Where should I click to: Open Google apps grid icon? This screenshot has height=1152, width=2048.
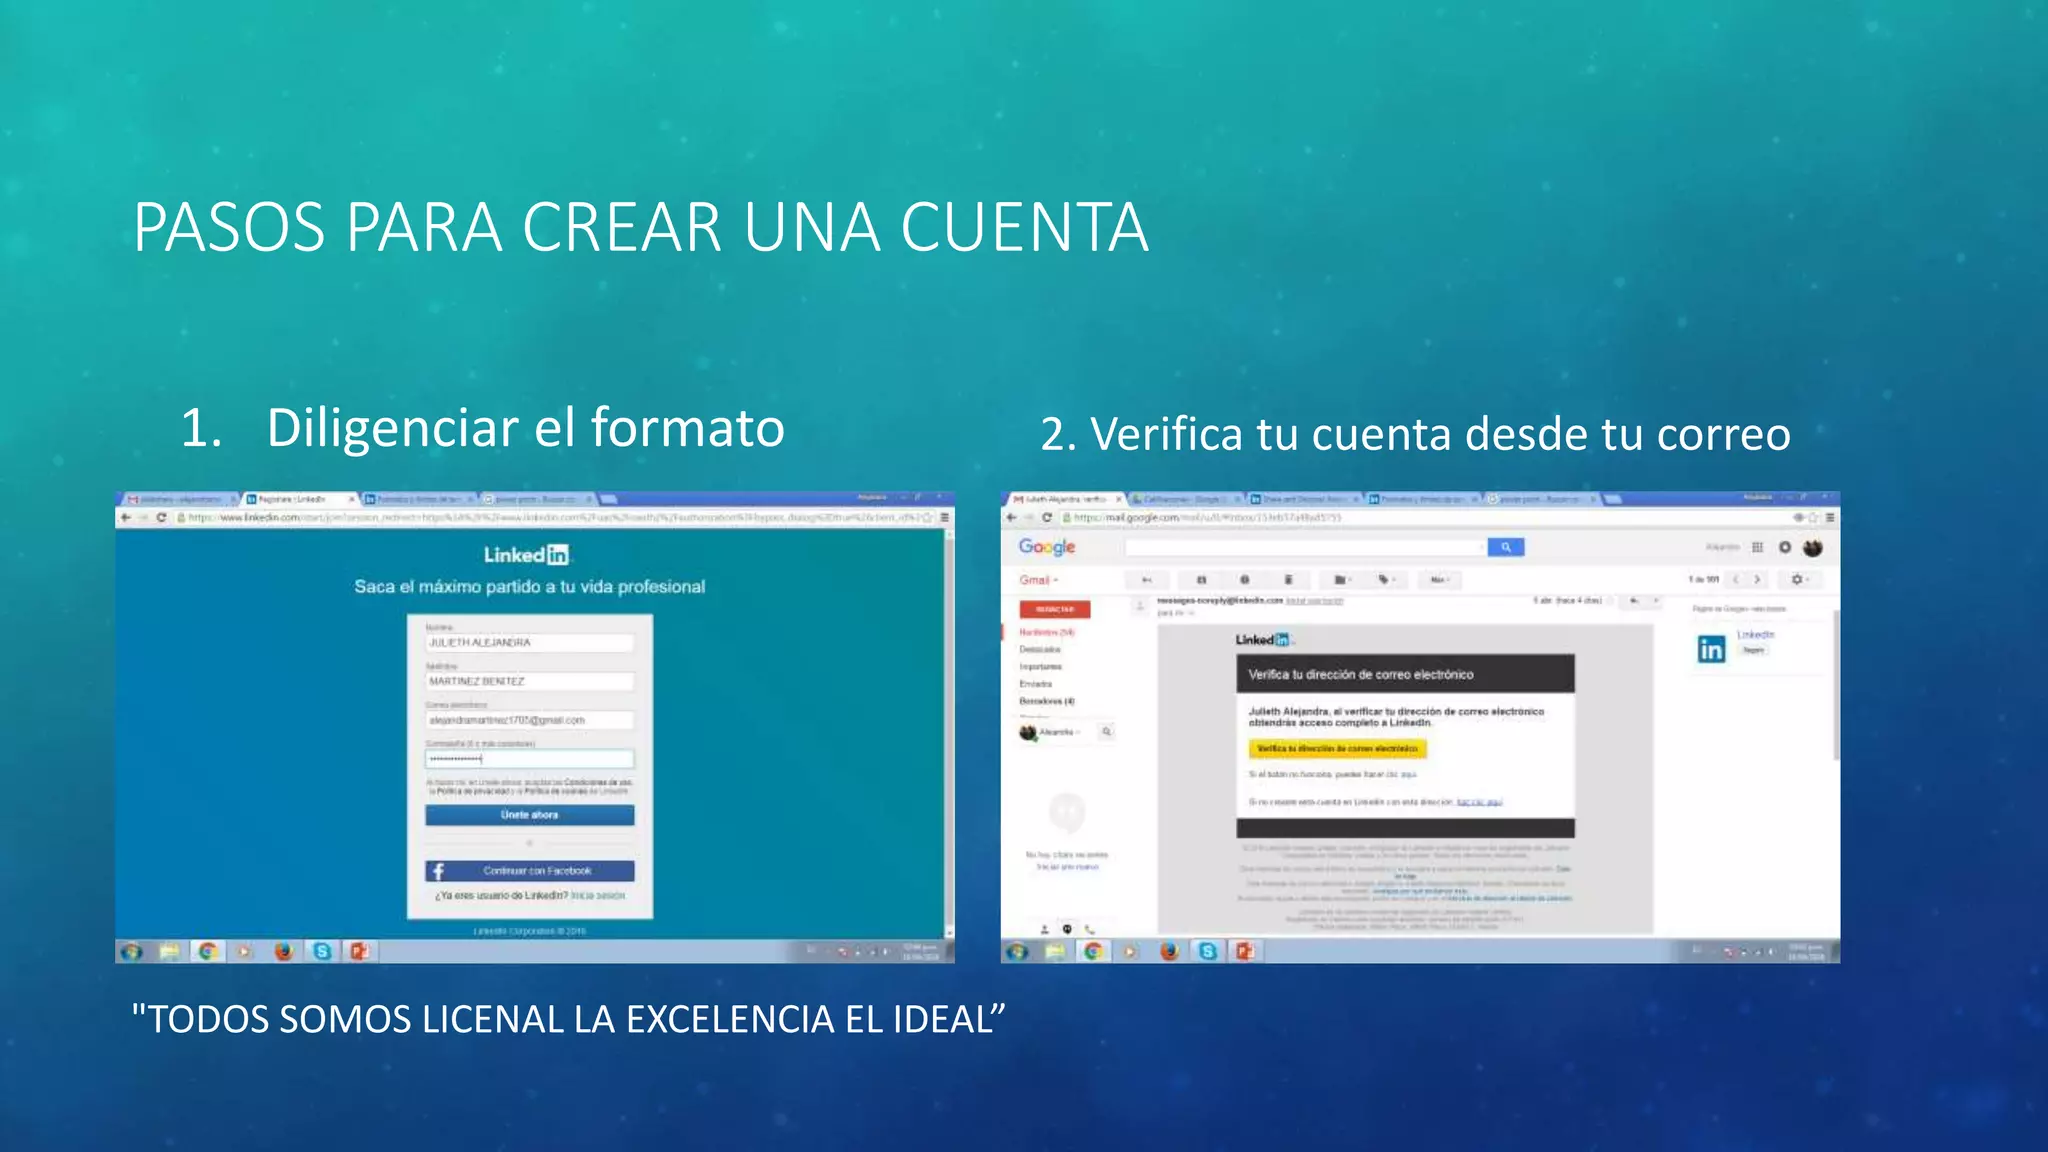1757,547
